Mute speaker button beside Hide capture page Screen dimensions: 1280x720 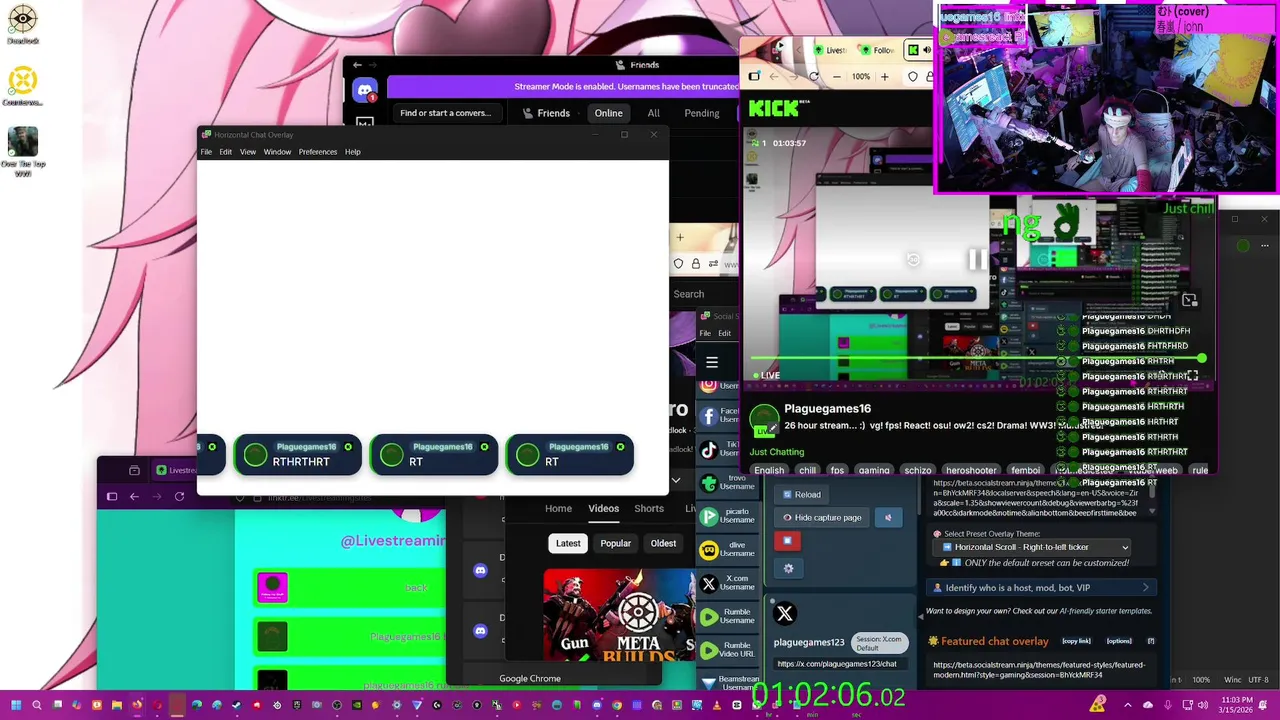tap(887, 517)
